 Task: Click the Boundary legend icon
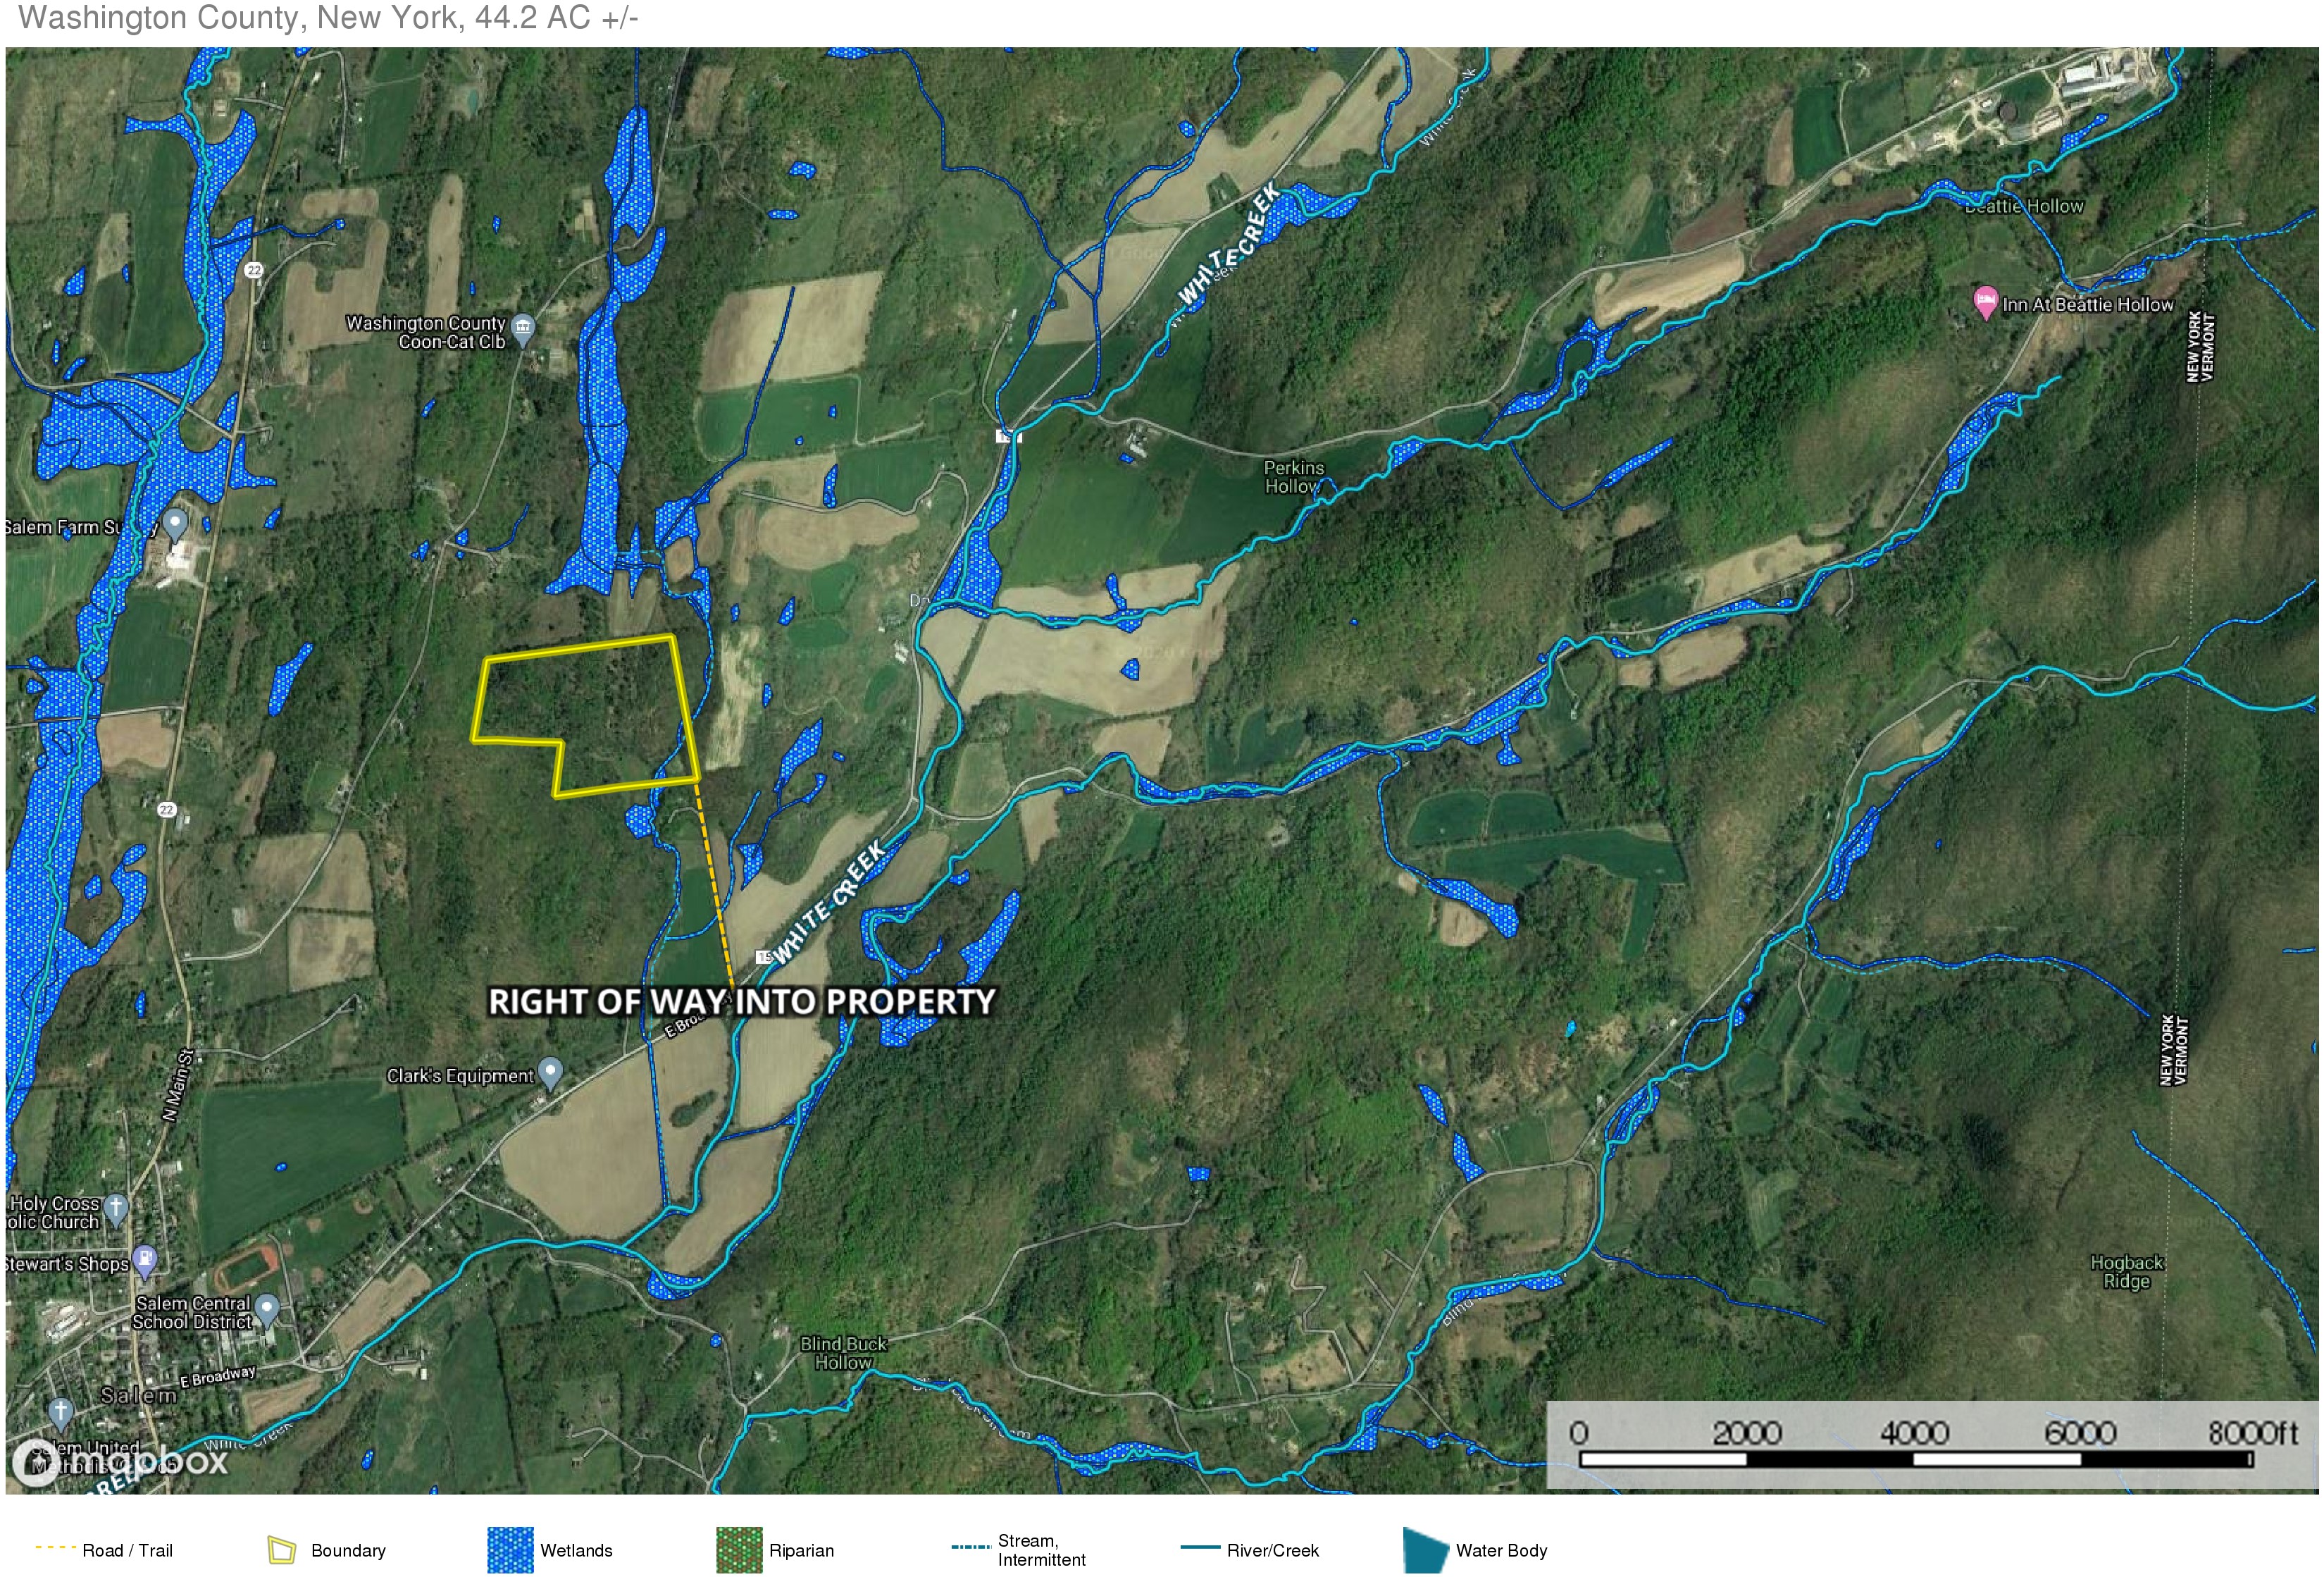282,1550
